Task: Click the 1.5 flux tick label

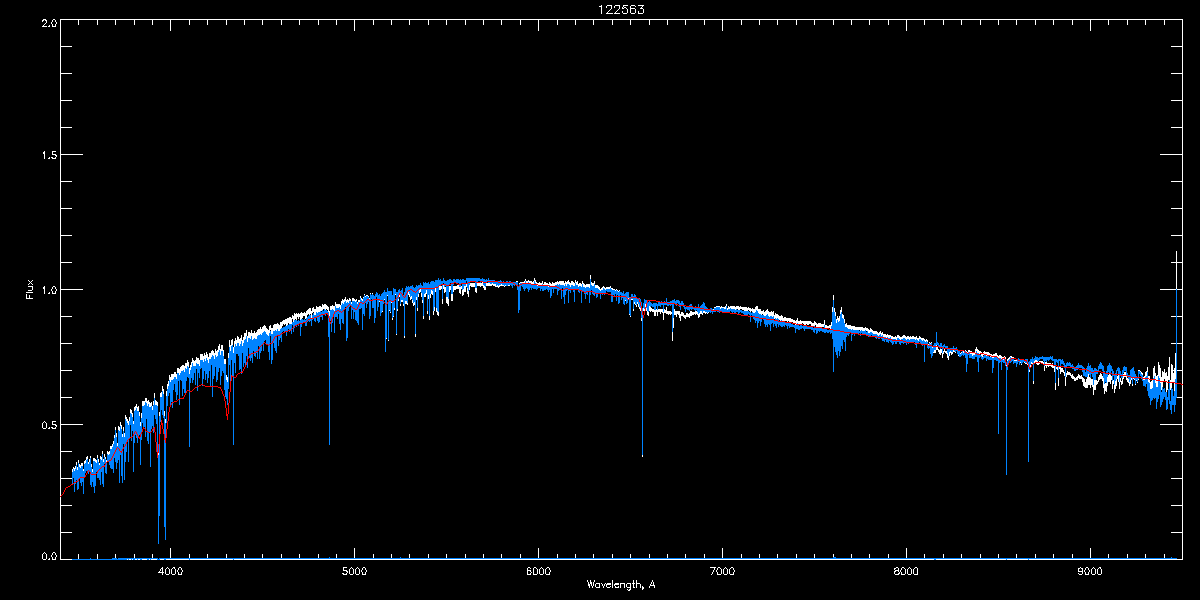Action: point(47,155)
